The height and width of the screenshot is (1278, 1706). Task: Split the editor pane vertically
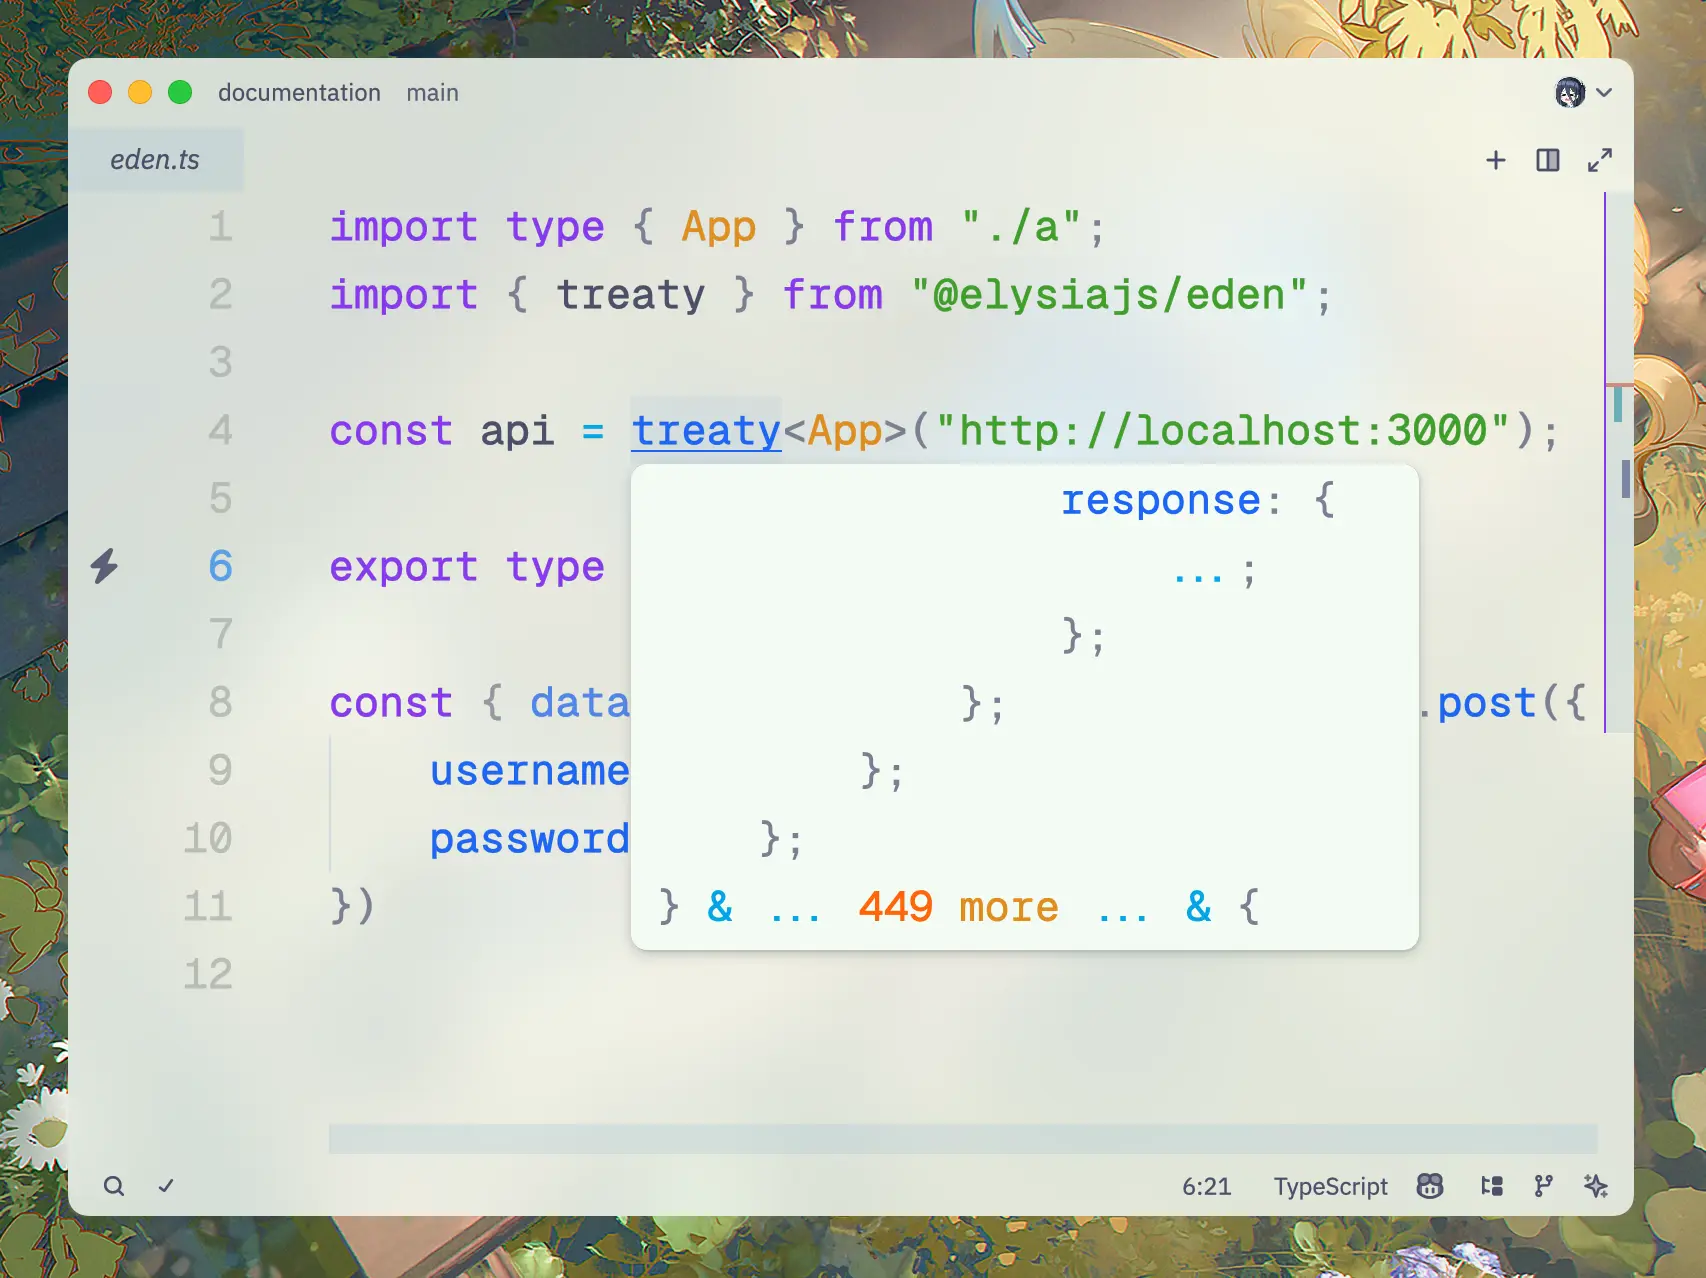pos(1547,159)
